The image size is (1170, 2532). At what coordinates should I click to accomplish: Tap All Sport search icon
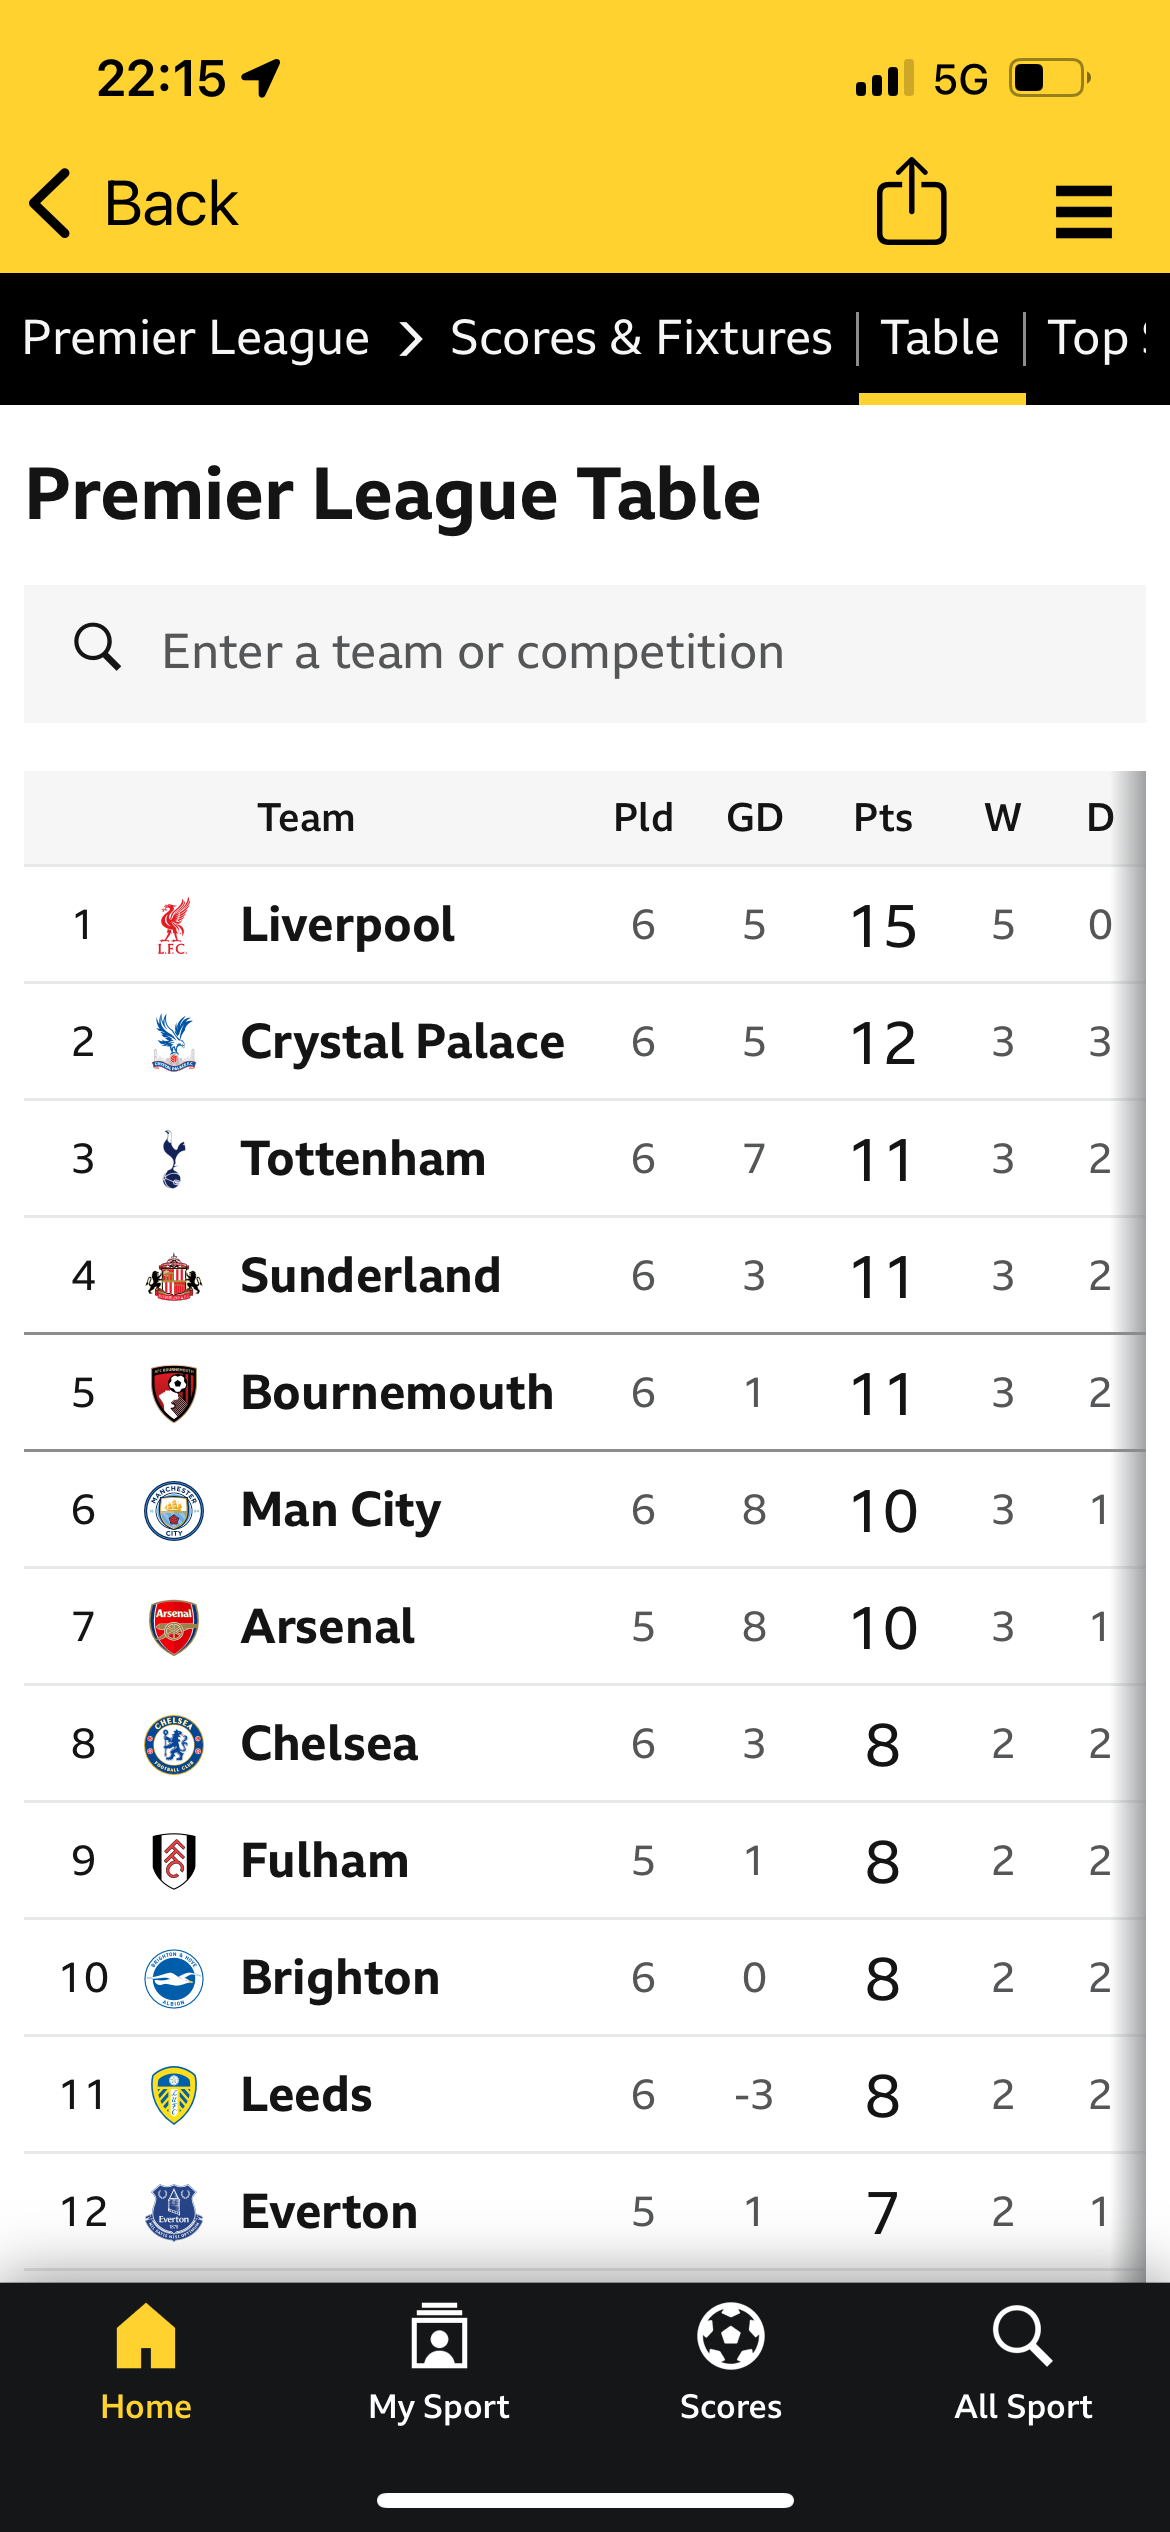[x=1022, y=2338]
